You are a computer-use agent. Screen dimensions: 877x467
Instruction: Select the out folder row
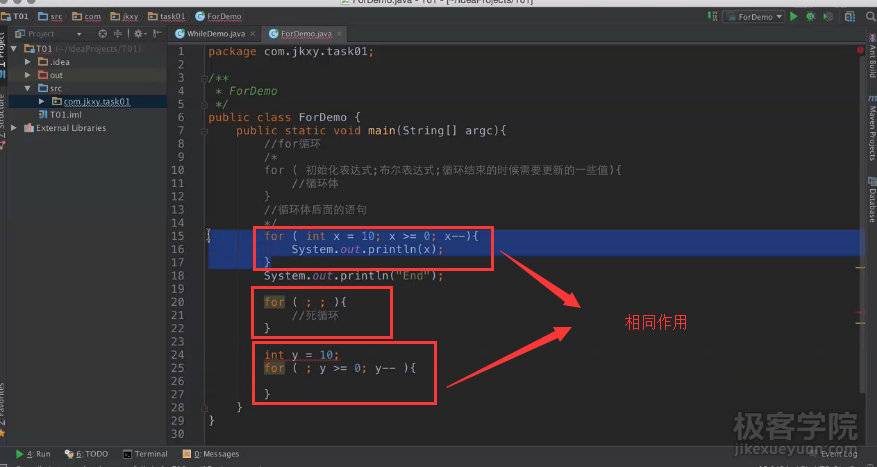tap(88, 75)
